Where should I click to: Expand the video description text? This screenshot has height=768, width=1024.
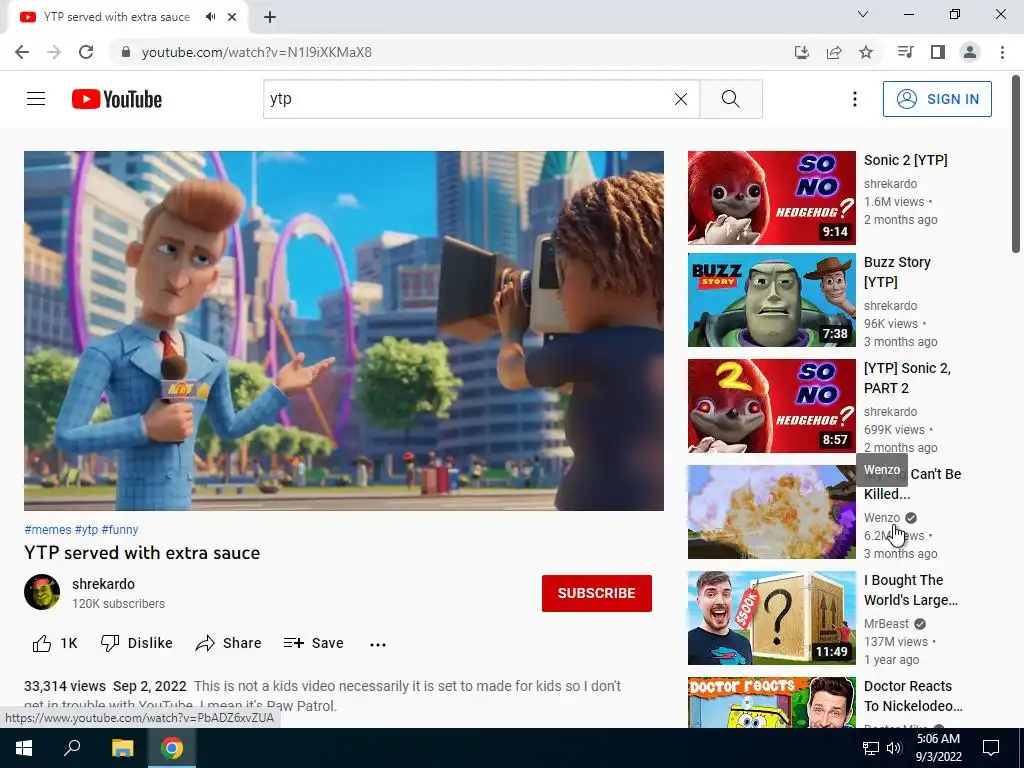323,696
